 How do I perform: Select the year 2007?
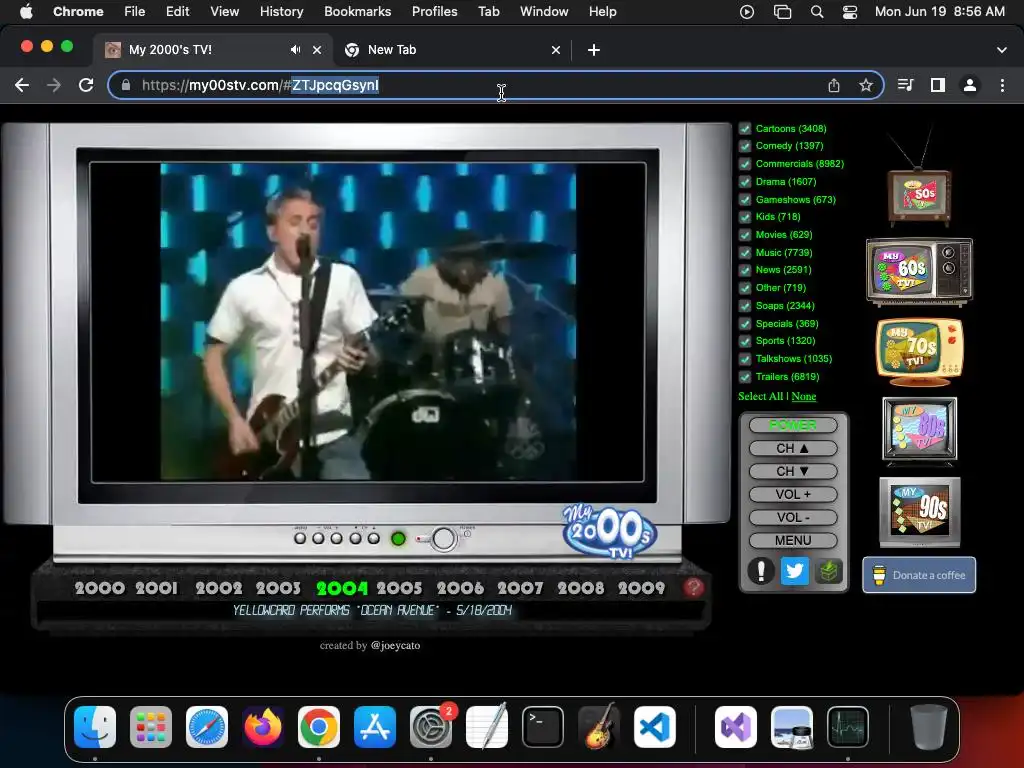pos(520,588)
